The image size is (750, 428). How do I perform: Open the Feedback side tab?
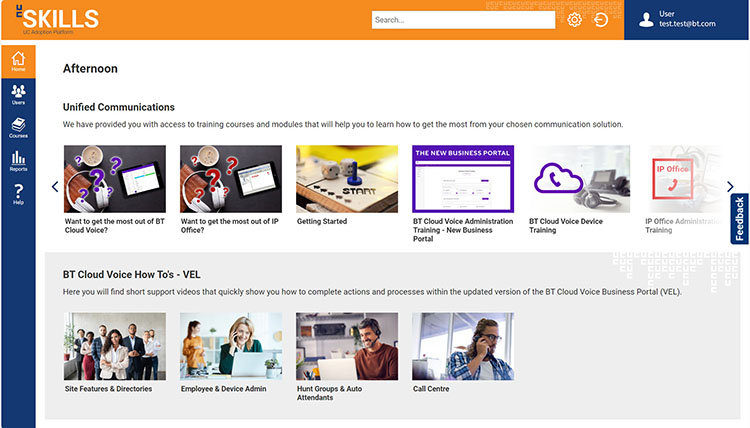[739, 219]
